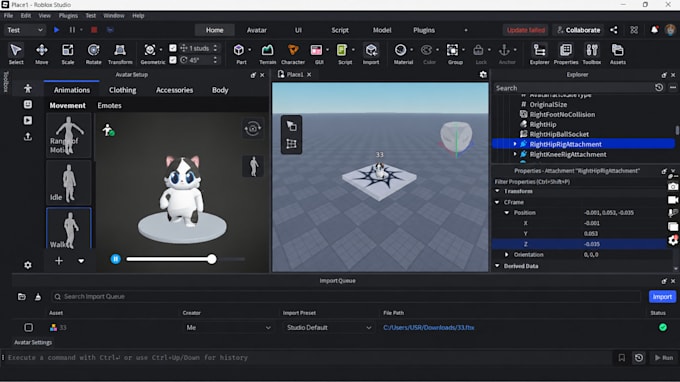Check the asset 33 row checkbox
The height and width of the screenshot is (382, 680).
(28, 327)
